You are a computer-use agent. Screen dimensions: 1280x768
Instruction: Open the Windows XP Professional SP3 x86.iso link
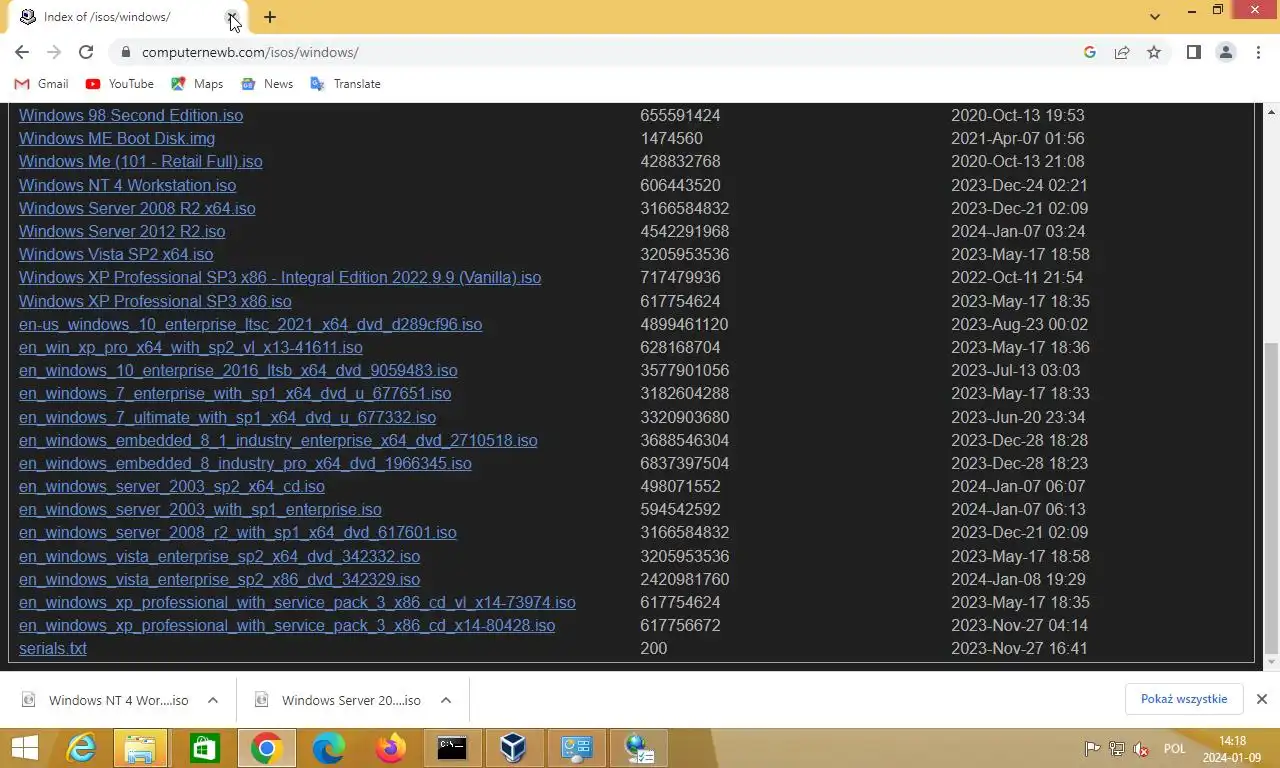(x=155, y=301)
